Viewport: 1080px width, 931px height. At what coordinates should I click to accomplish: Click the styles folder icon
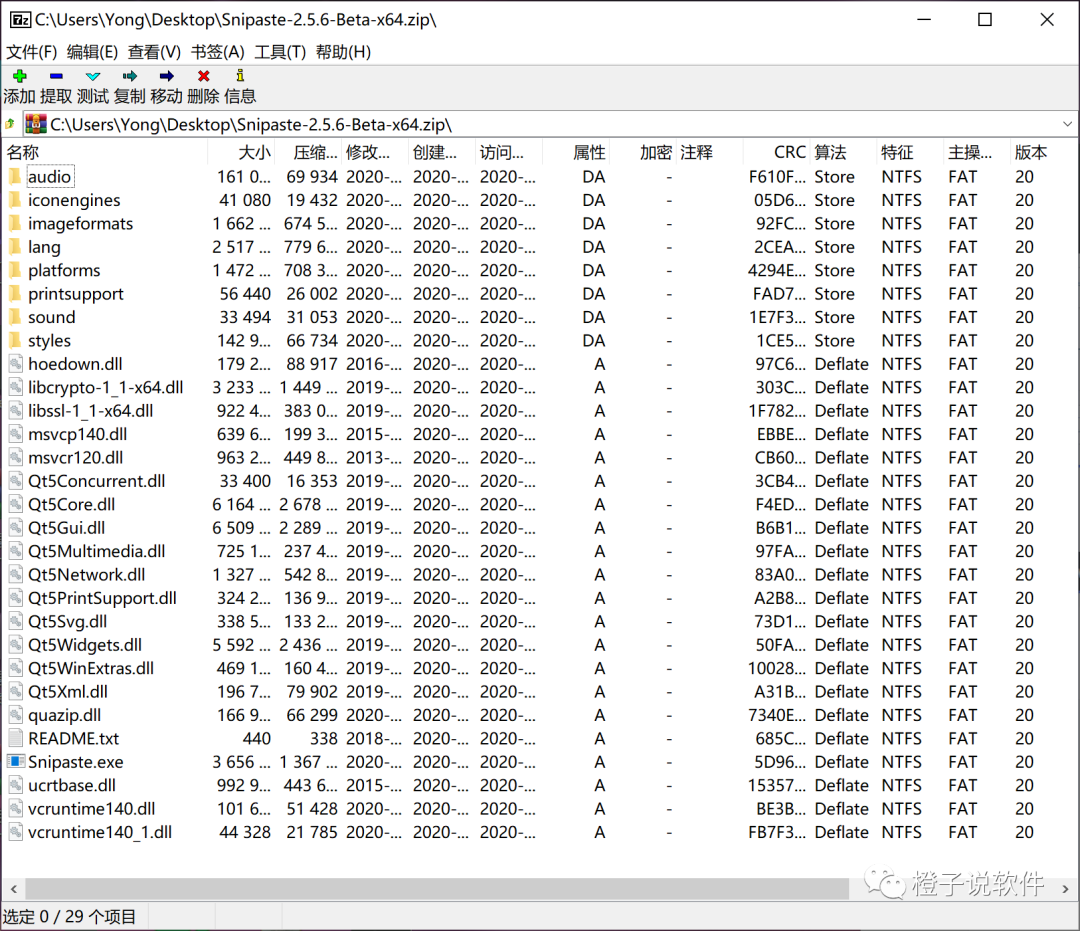click(x=14, y=341)
